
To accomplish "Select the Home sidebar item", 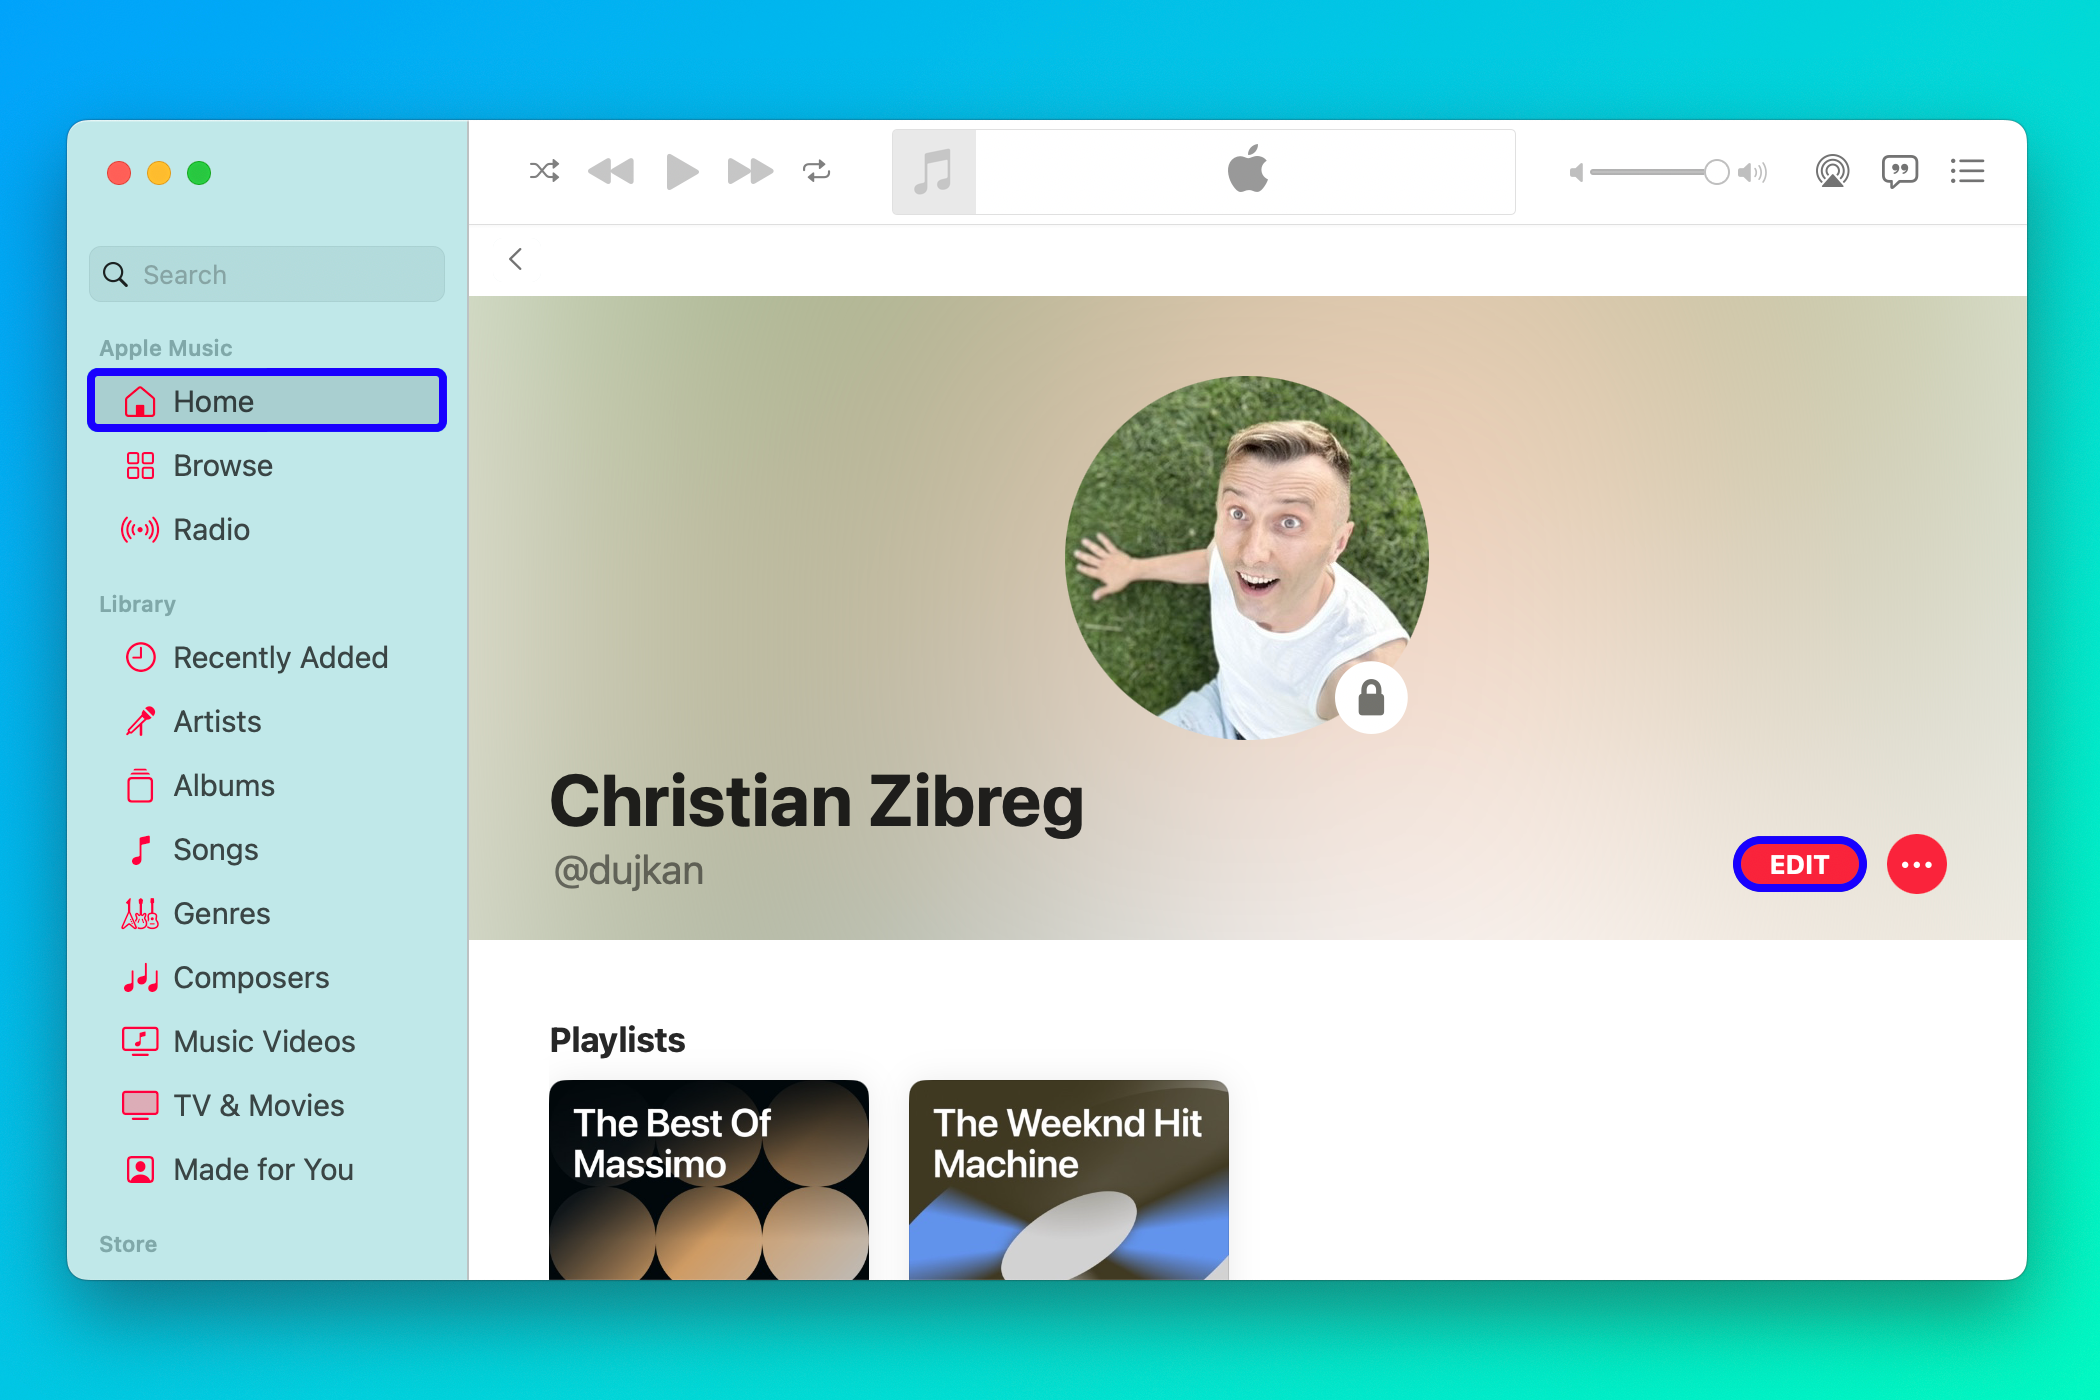I will pos(269,402).
